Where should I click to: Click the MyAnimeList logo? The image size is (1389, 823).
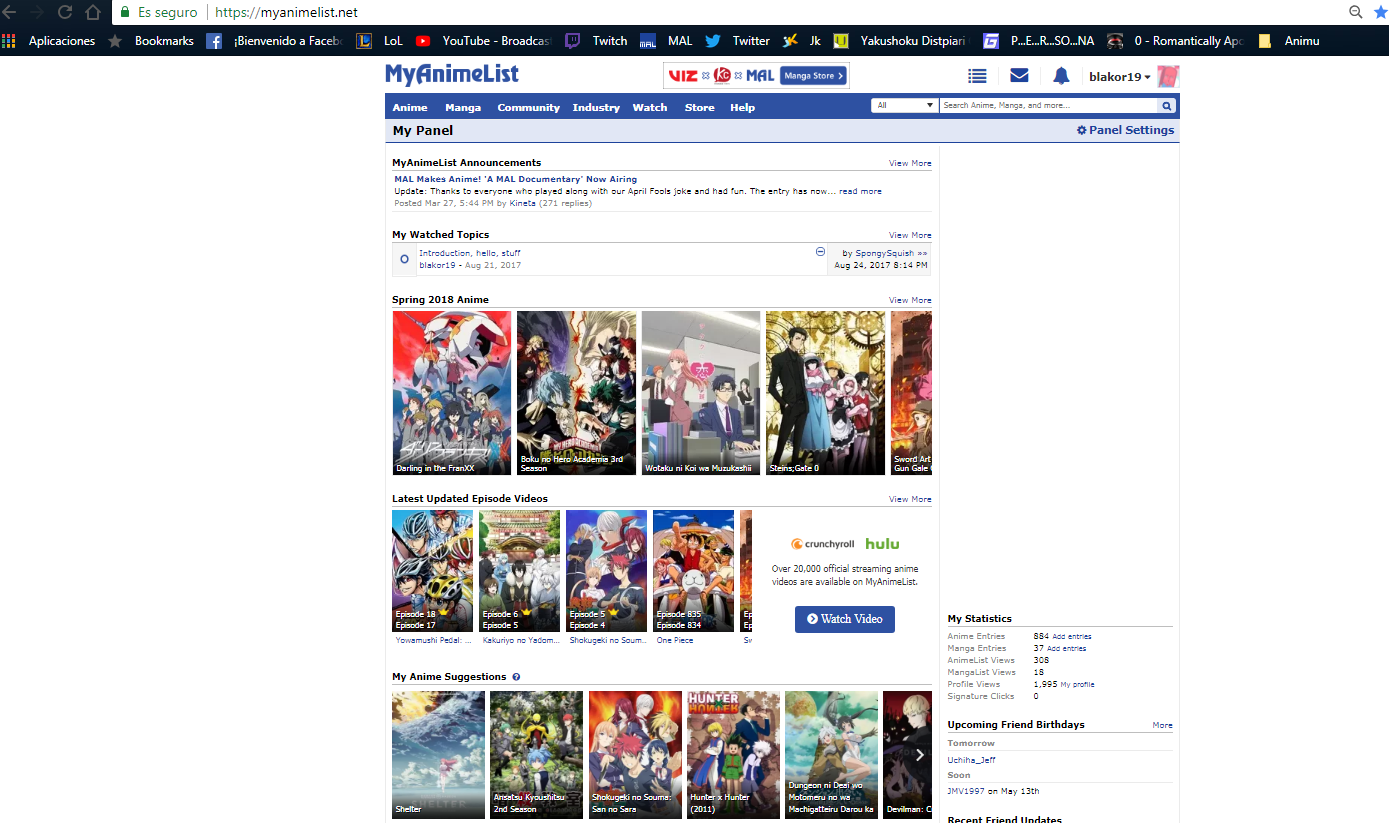452,74
